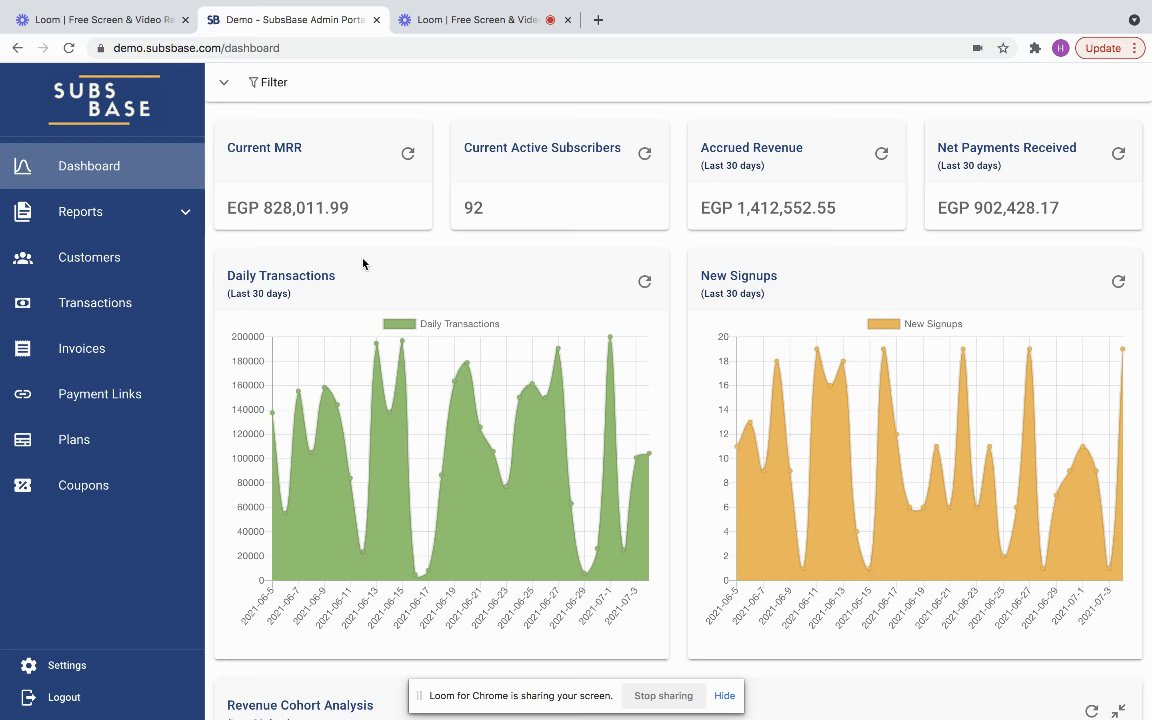This screenshot has width=1152, height=720.
Task: Click the camera indicator in address bar
Action: click(978, 48)
